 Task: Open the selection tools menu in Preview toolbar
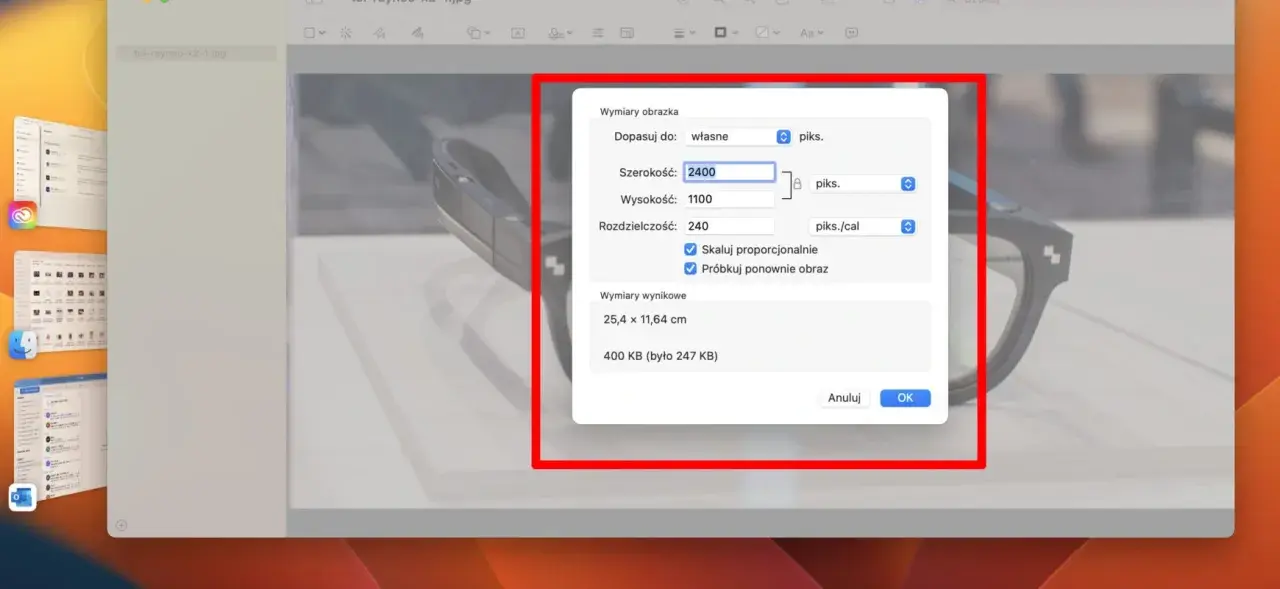click(x=314, y=33)
